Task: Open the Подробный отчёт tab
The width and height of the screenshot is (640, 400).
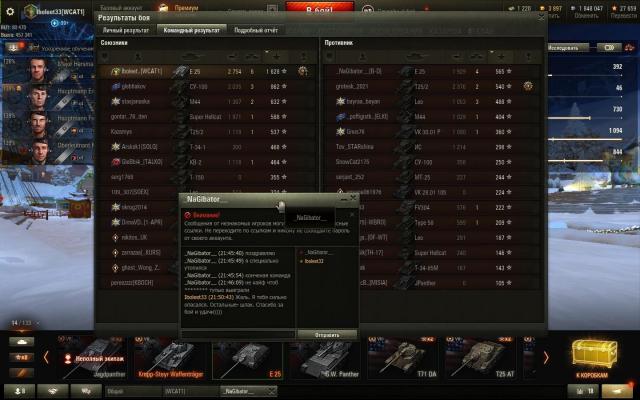Action: click(257, 31)
